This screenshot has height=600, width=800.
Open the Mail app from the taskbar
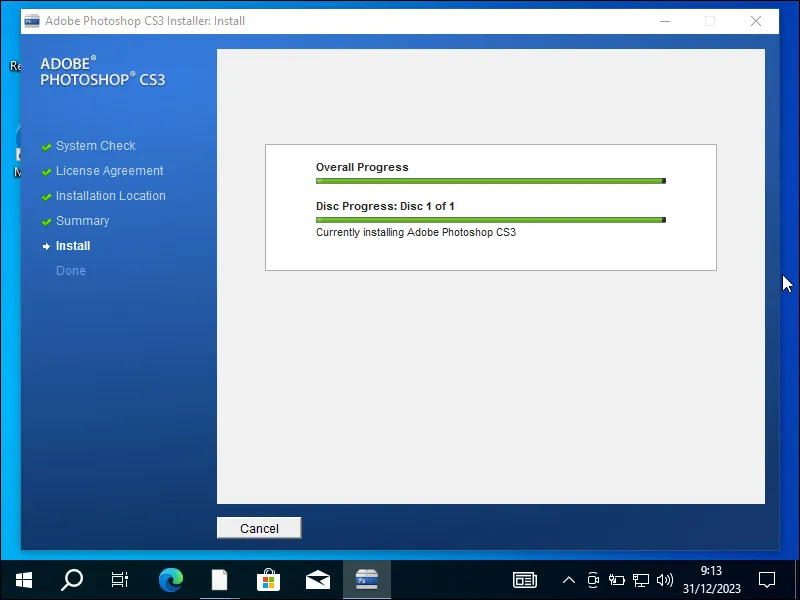coord(318,579)
